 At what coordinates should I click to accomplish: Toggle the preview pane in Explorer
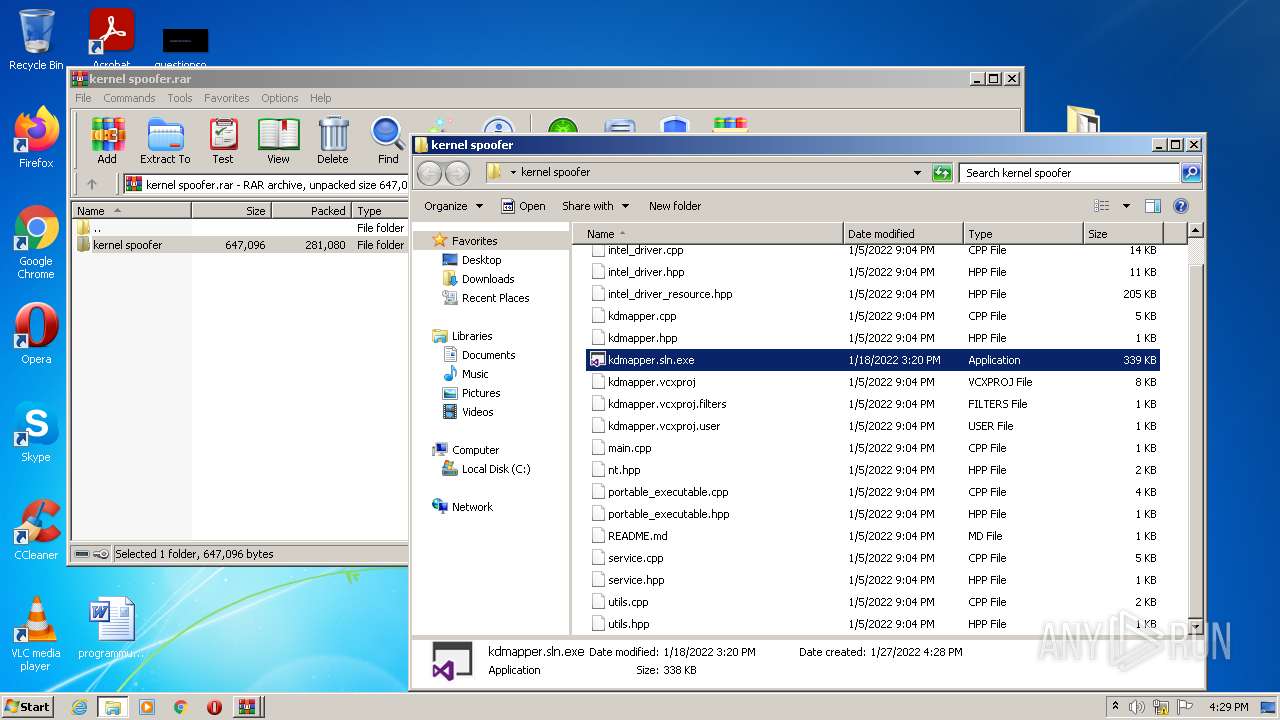click(1152, 206)
